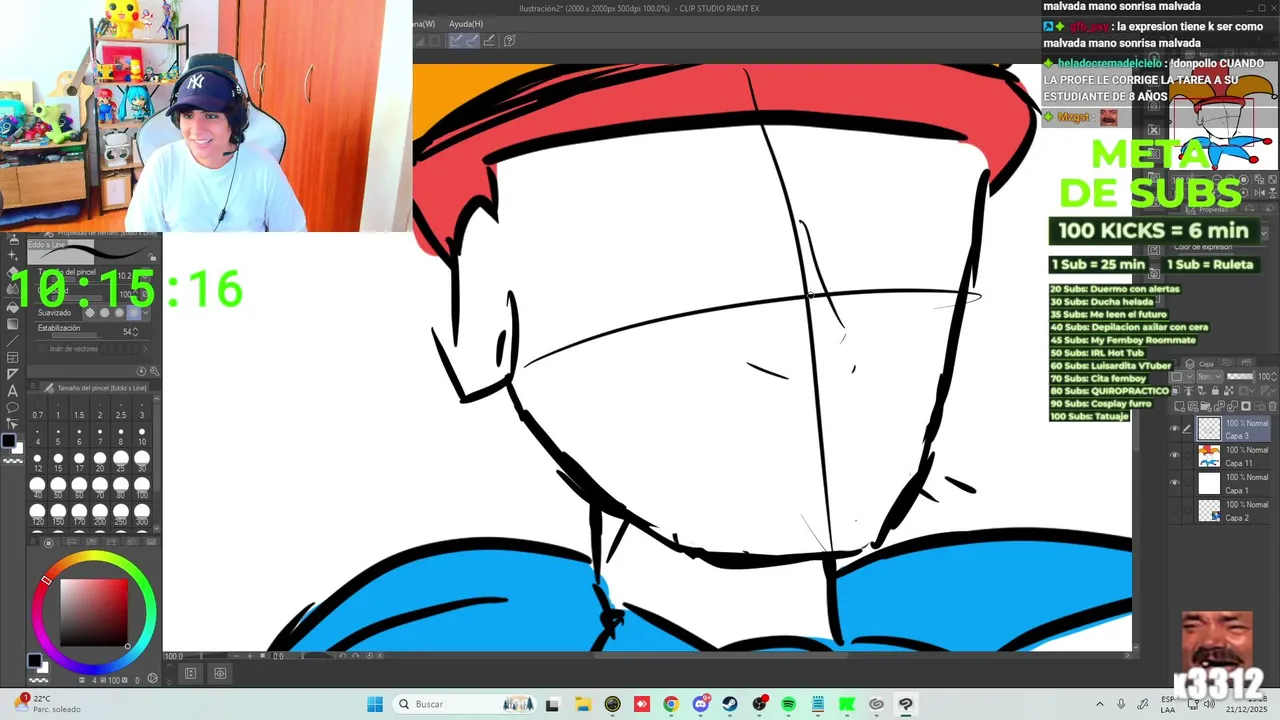This screenshot has width=1280, height=720.
Task: Select the Gradient tool
Action: [13, 324]
